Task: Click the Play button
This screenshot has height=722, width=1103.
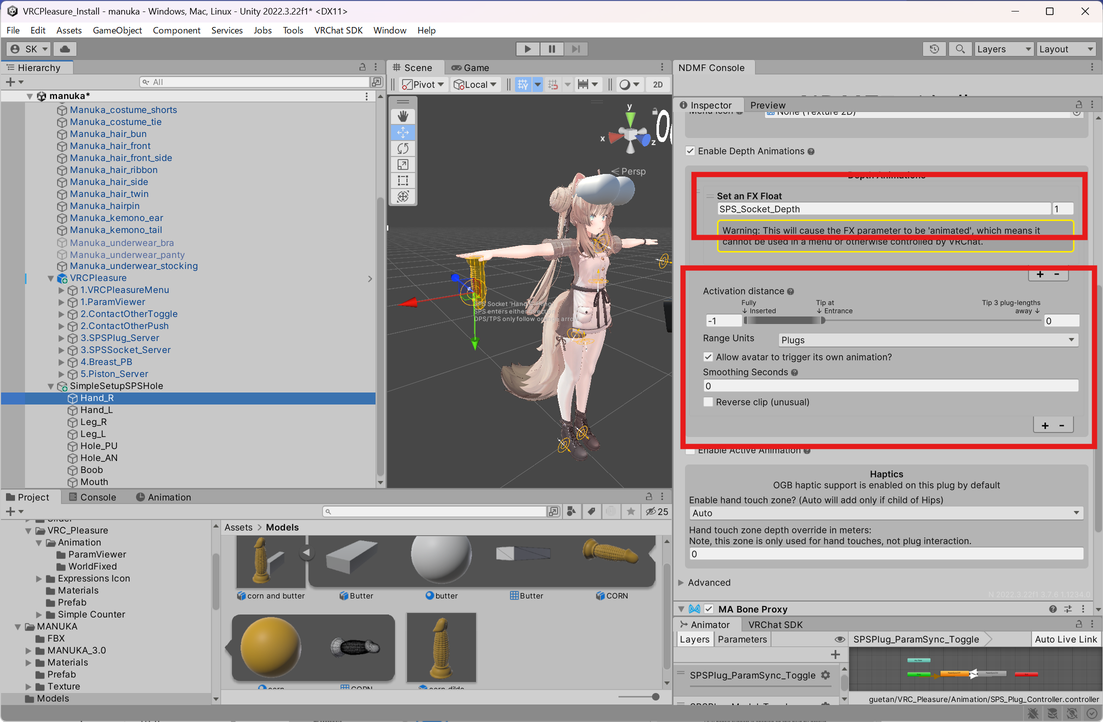Action: pos(528,49)
